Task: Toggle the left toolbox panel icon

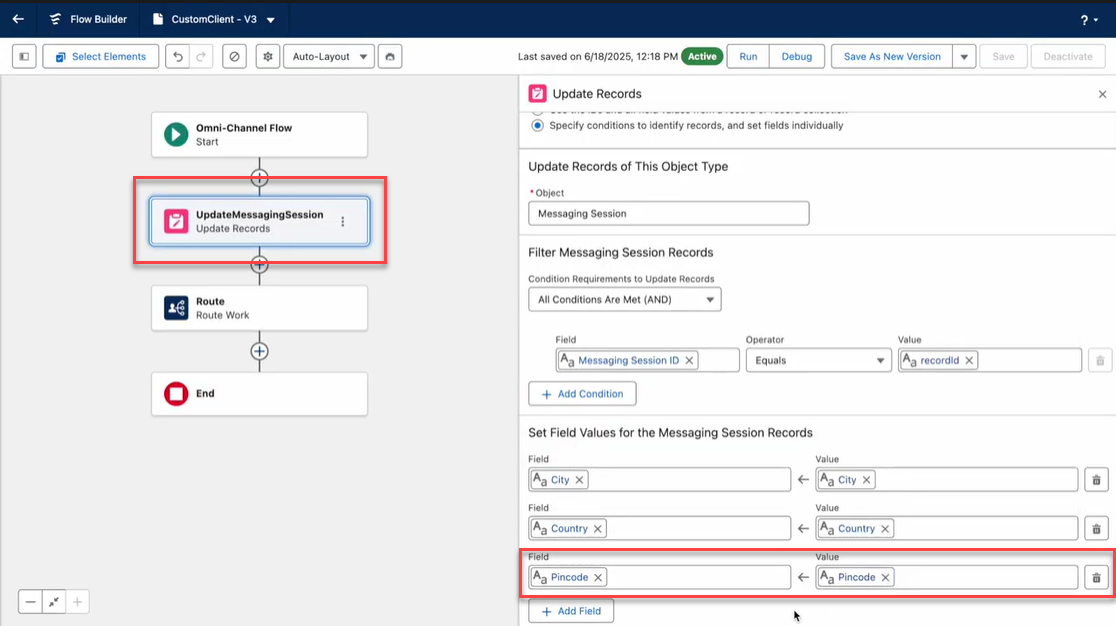Action: (25, 57)
